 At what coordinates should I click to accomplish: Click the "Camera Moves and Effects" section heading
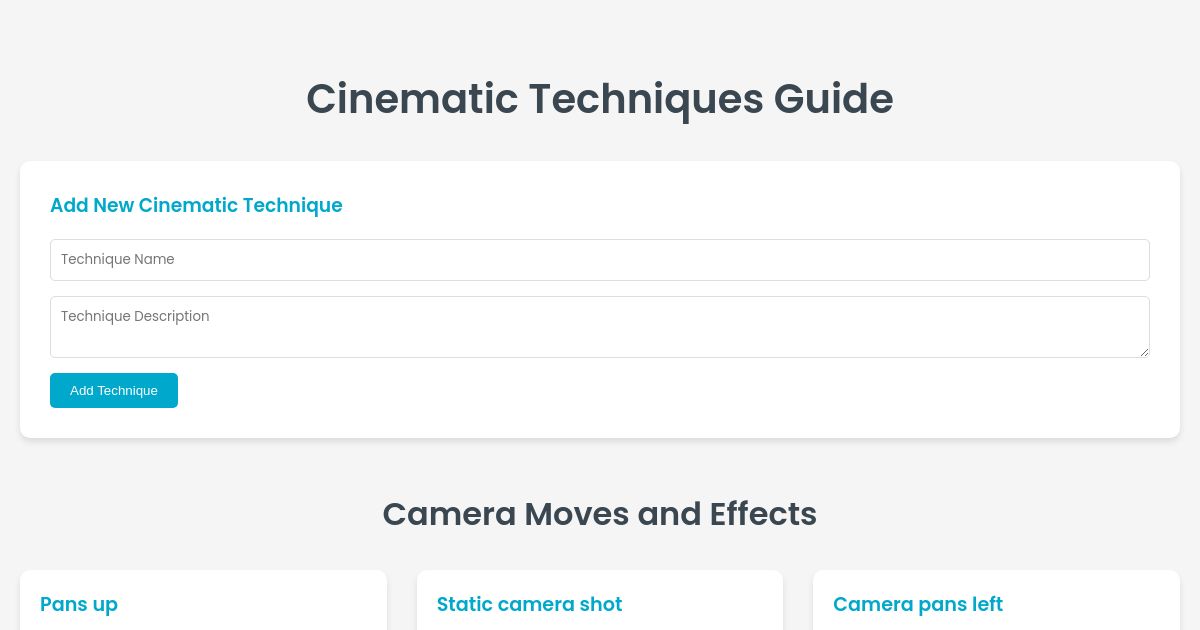tap(600, 513)
